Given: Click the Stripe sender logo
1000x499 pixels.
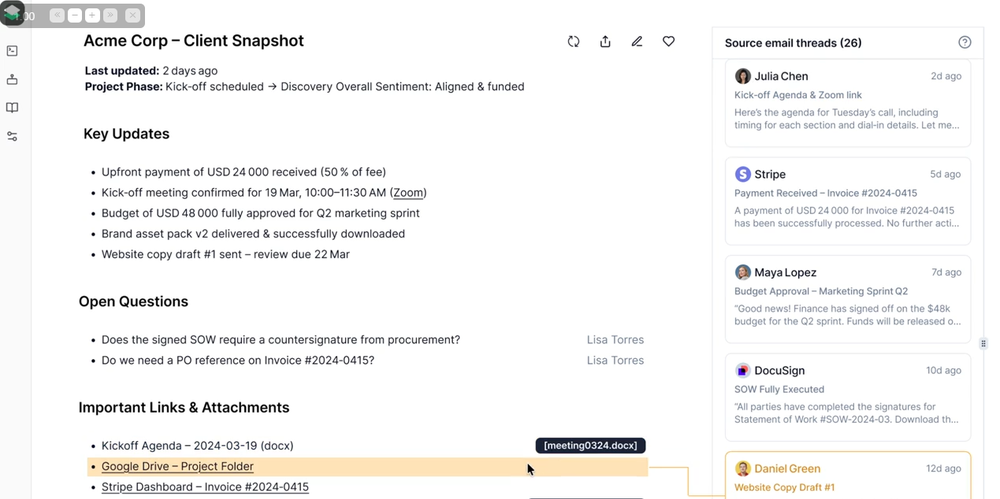Looking at the screenshot, I should pos(742,174).
